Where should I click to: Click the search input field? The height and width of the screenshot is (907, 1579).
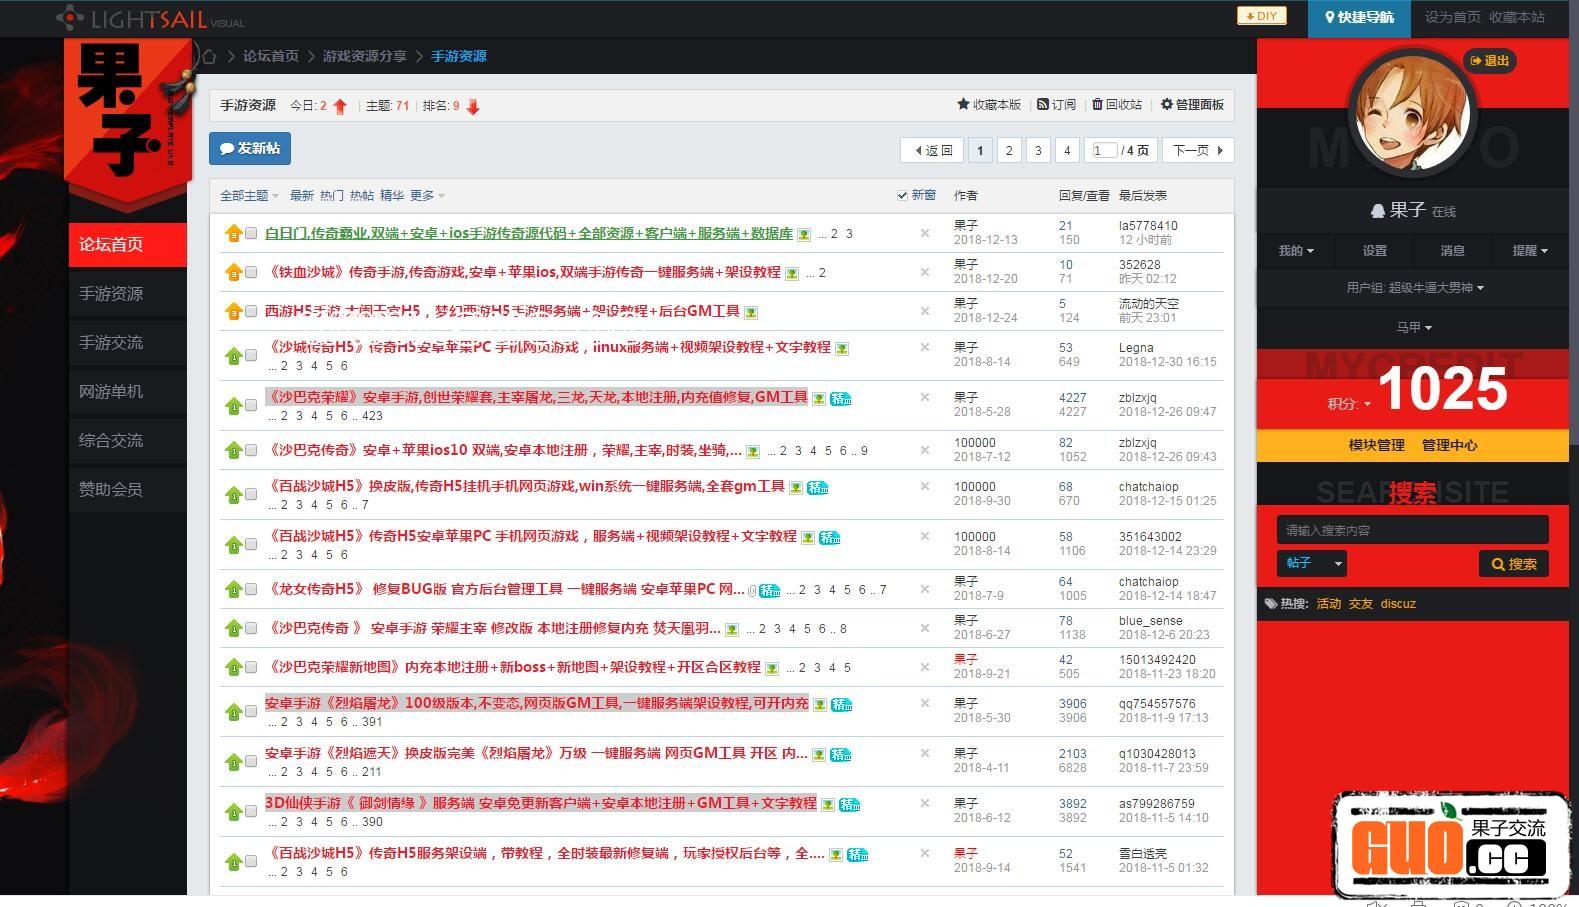click(1412, 530)
